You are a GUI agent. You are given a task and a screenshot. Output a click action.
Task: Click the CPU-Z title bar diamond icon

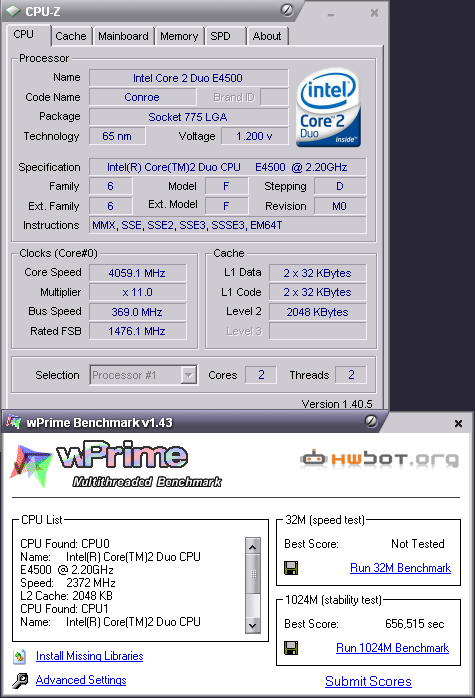[x=13, y=11]
